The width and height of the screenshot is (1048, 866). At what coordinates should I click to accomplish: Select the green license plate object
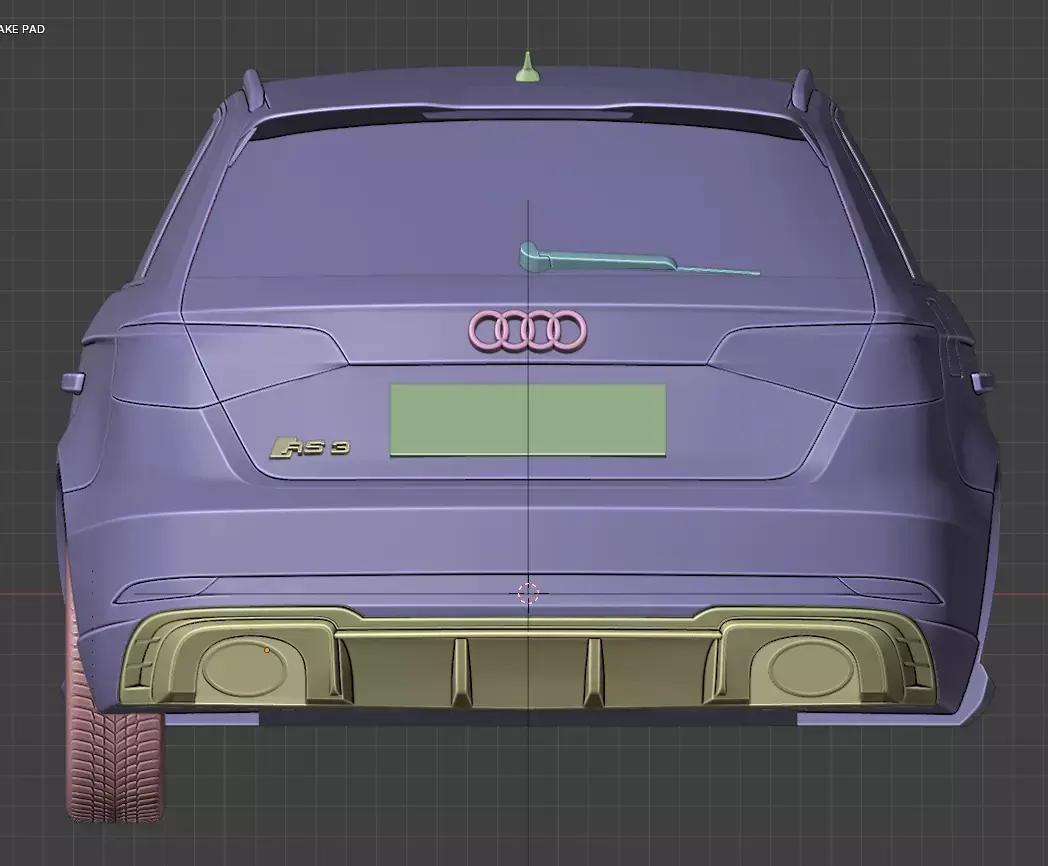click(x=528, y=420)
